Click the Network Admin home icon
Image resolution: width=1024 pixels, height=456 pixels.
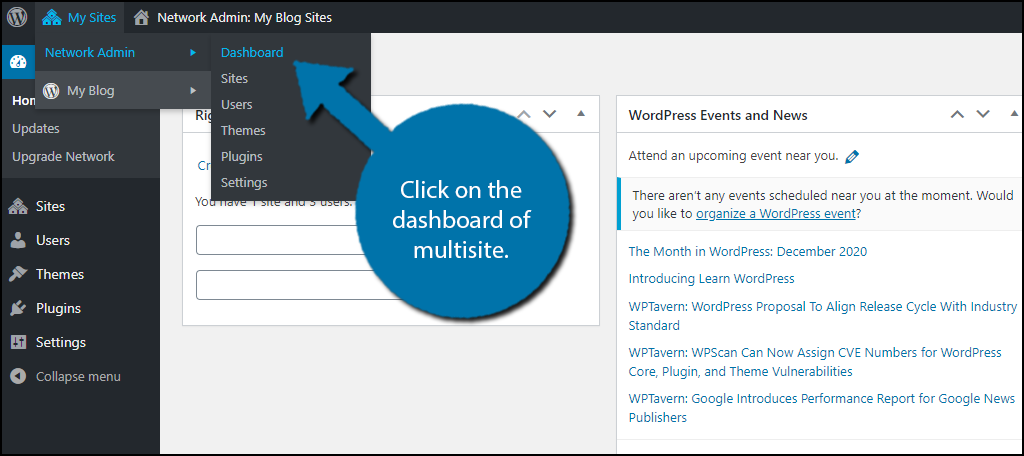(142, 17)
